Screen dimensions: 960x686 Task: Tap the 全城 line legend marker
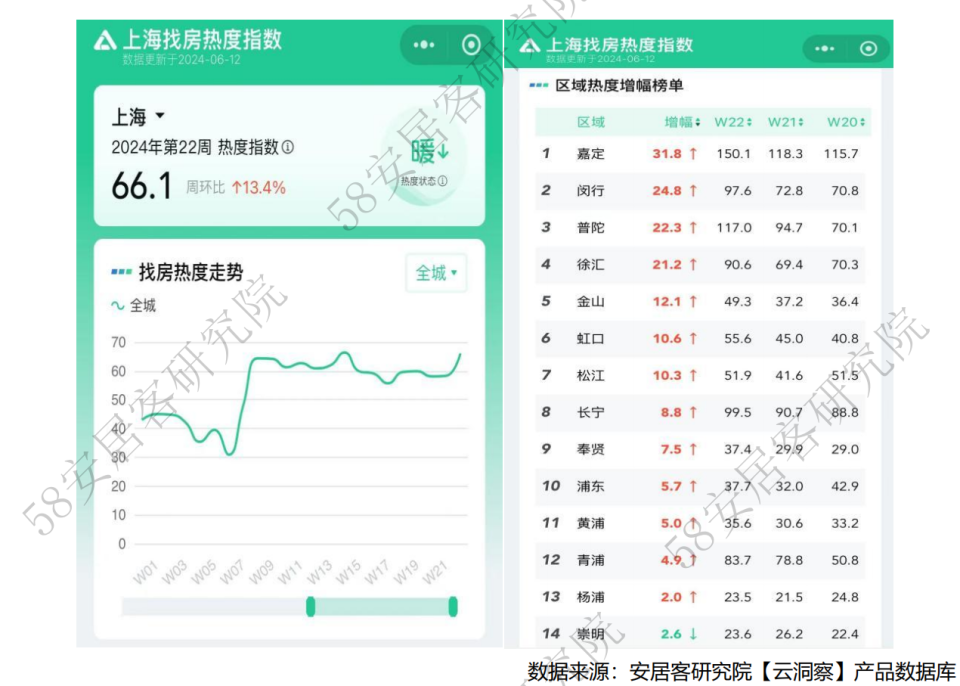(117, 305)
